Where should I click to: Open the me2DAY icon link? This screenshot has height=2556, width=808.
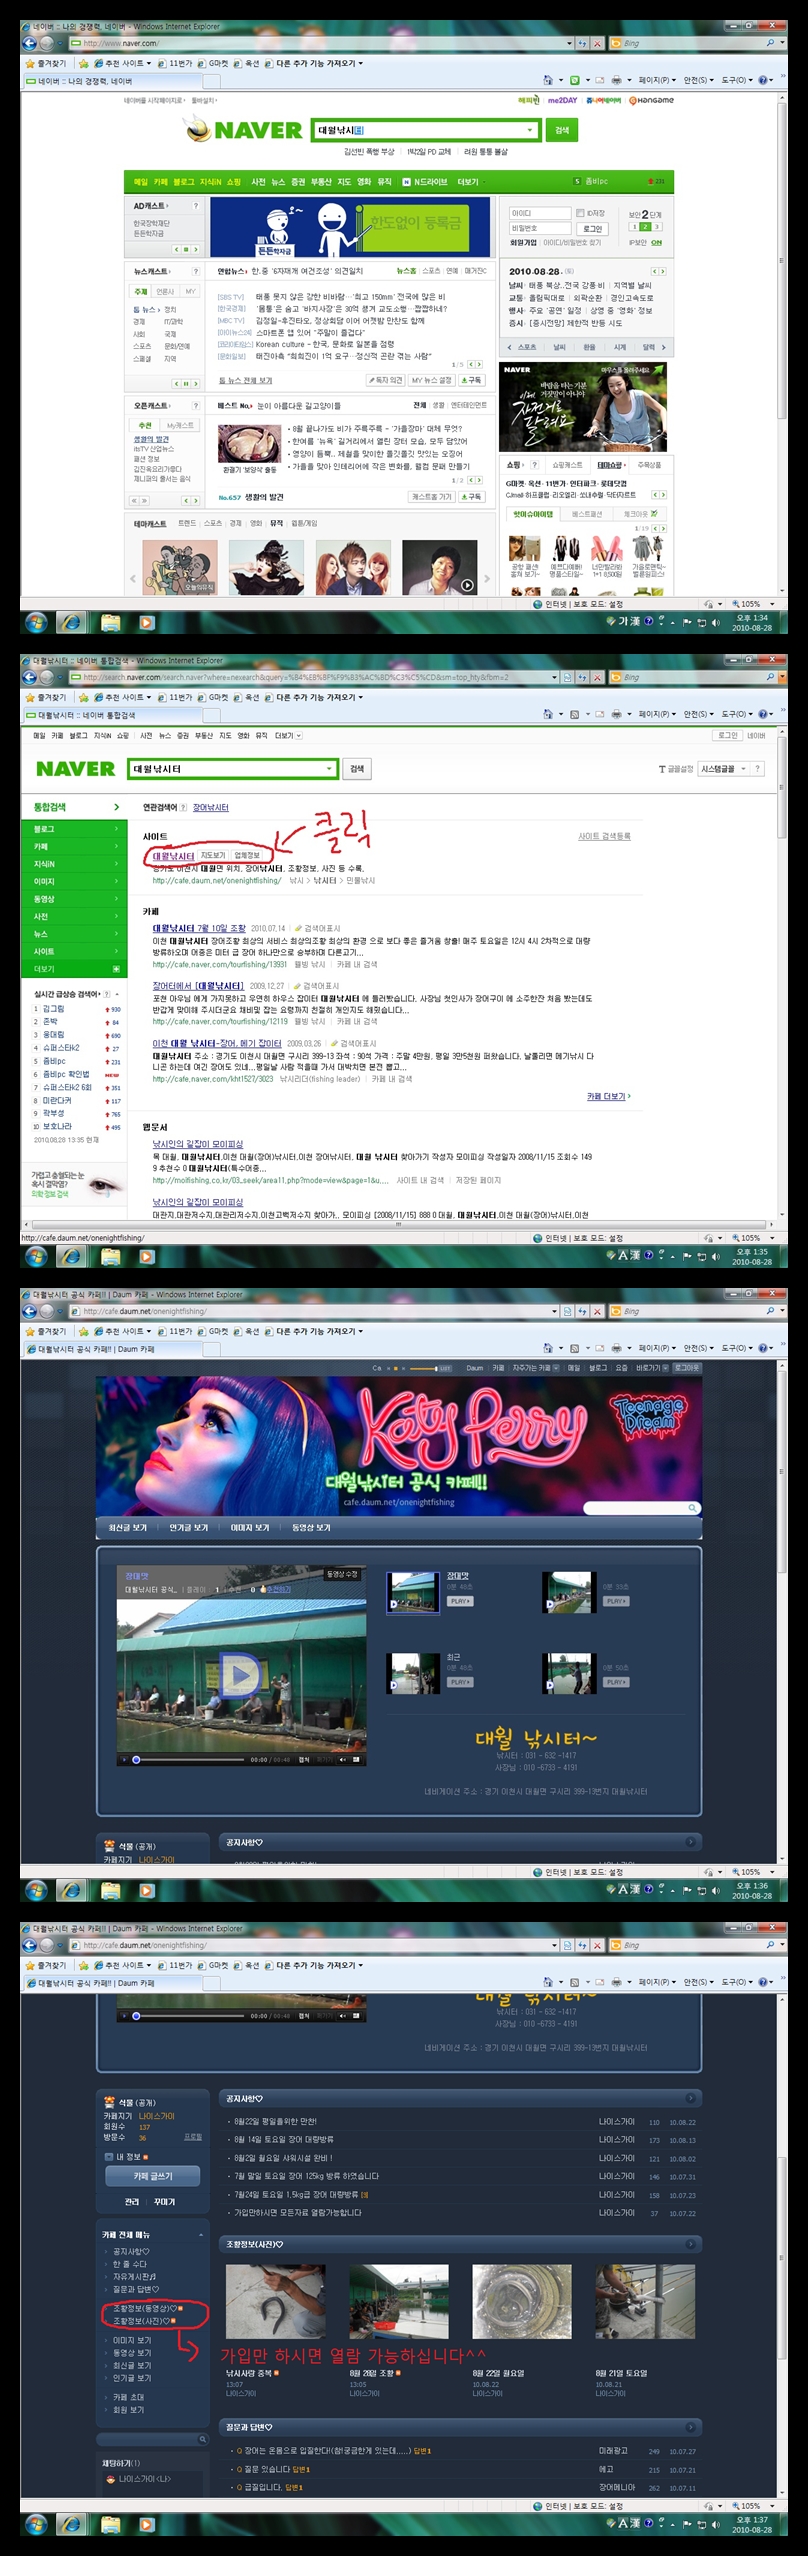point(561,100)
